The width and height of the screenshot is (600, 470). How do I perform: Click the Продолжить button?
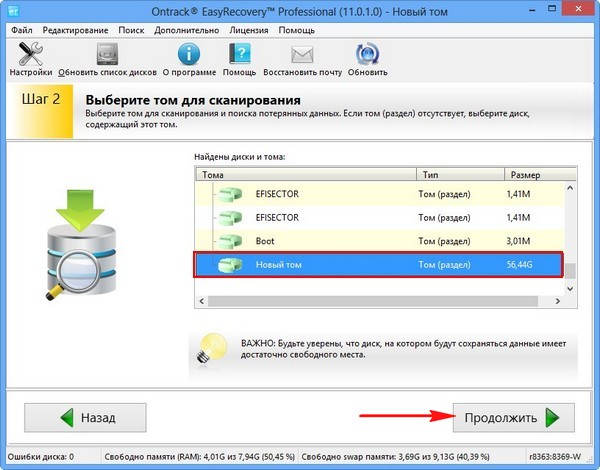click(514, 418)
